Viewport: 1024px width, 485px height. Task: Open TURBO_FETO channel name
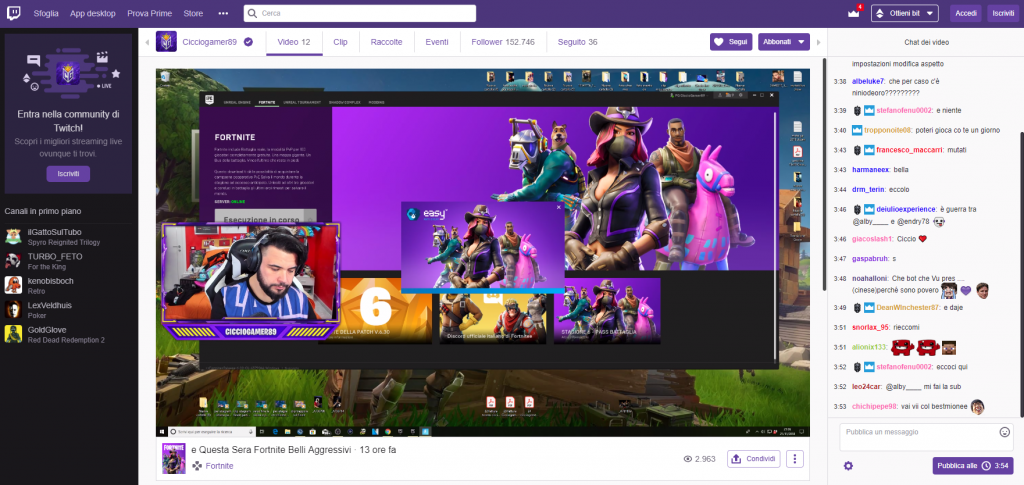pos(55,257)
